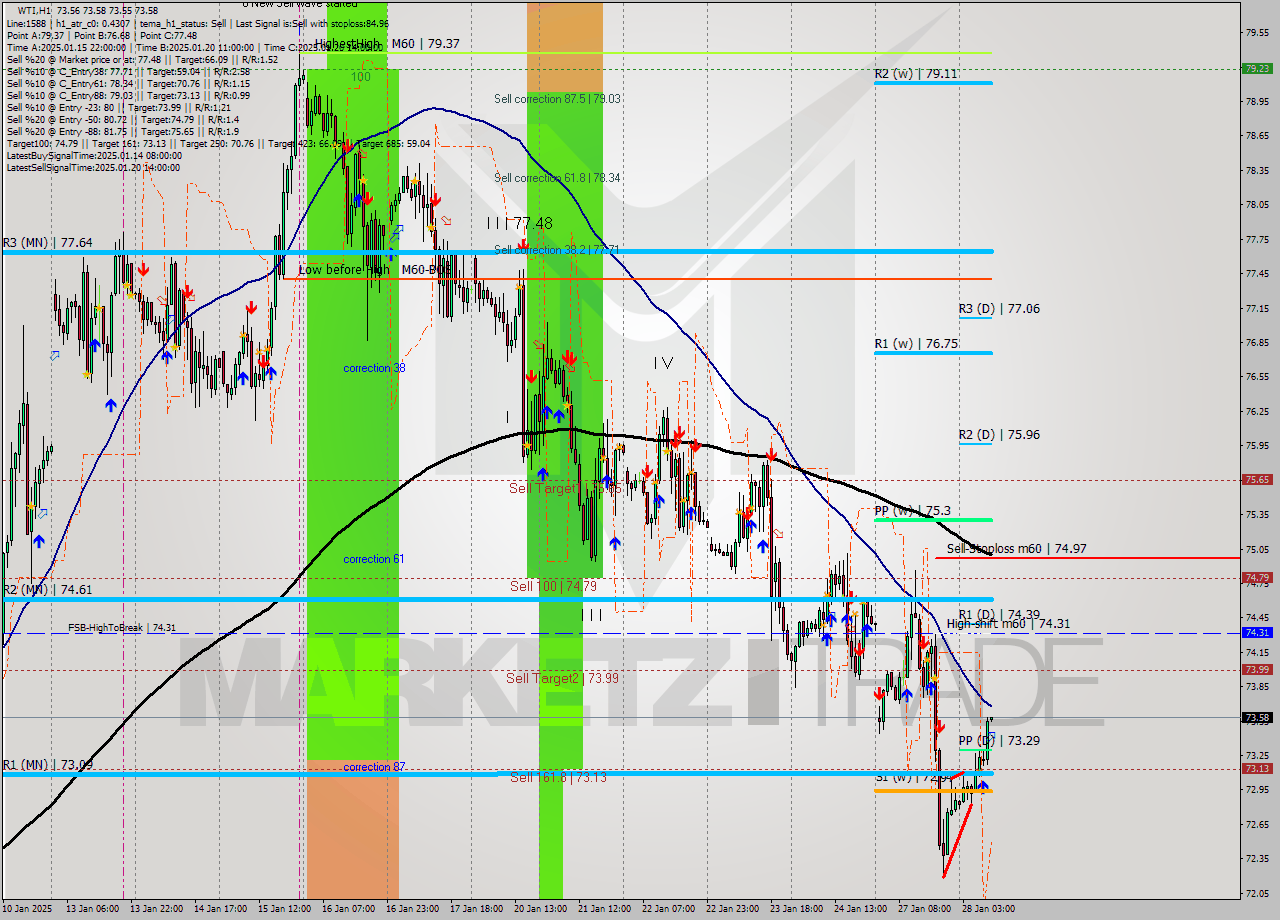Click the FSB-HighToBreak | 74.31 label
The image size is (1280, 920).
122,628
